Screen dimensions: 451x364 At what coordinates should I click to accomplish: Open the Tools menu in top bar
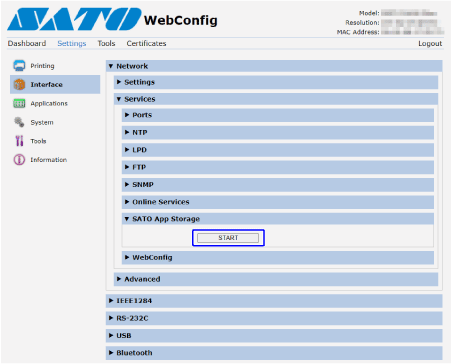pyautogui.click(x=106, y=43)
